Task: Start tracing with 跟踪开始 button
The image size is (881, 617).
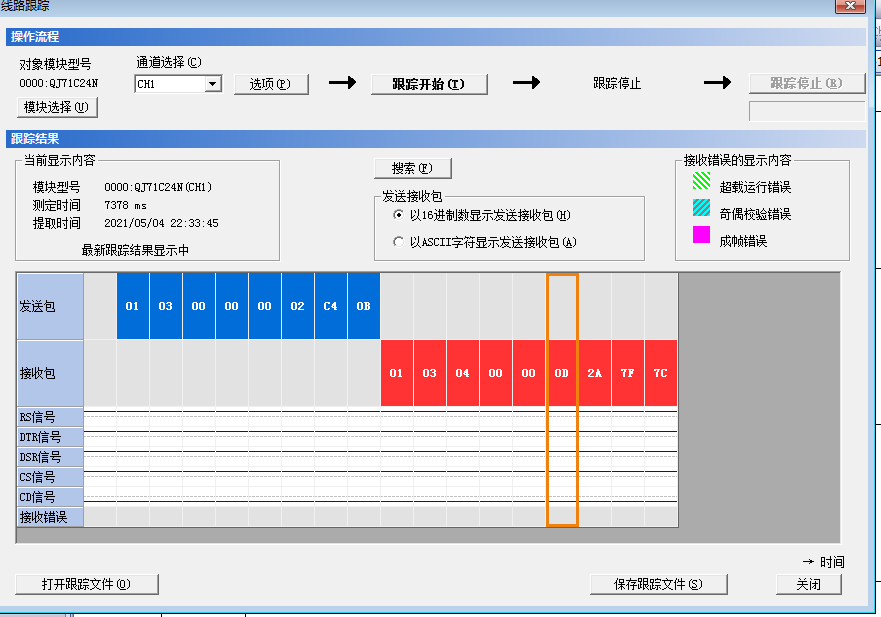Action: [x=429, y=85]
